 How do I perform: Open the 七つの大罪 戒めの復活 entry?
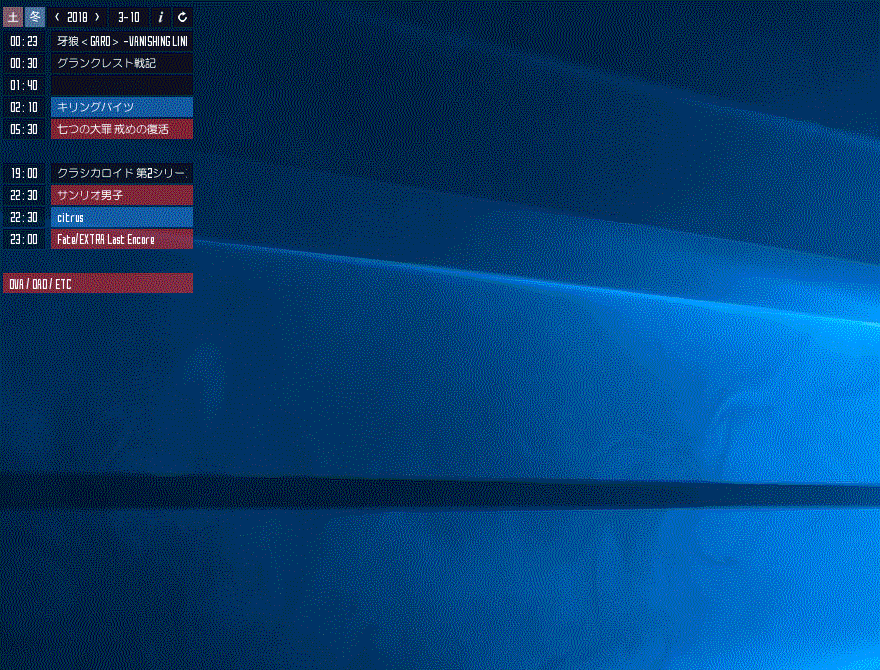(122, 129)
